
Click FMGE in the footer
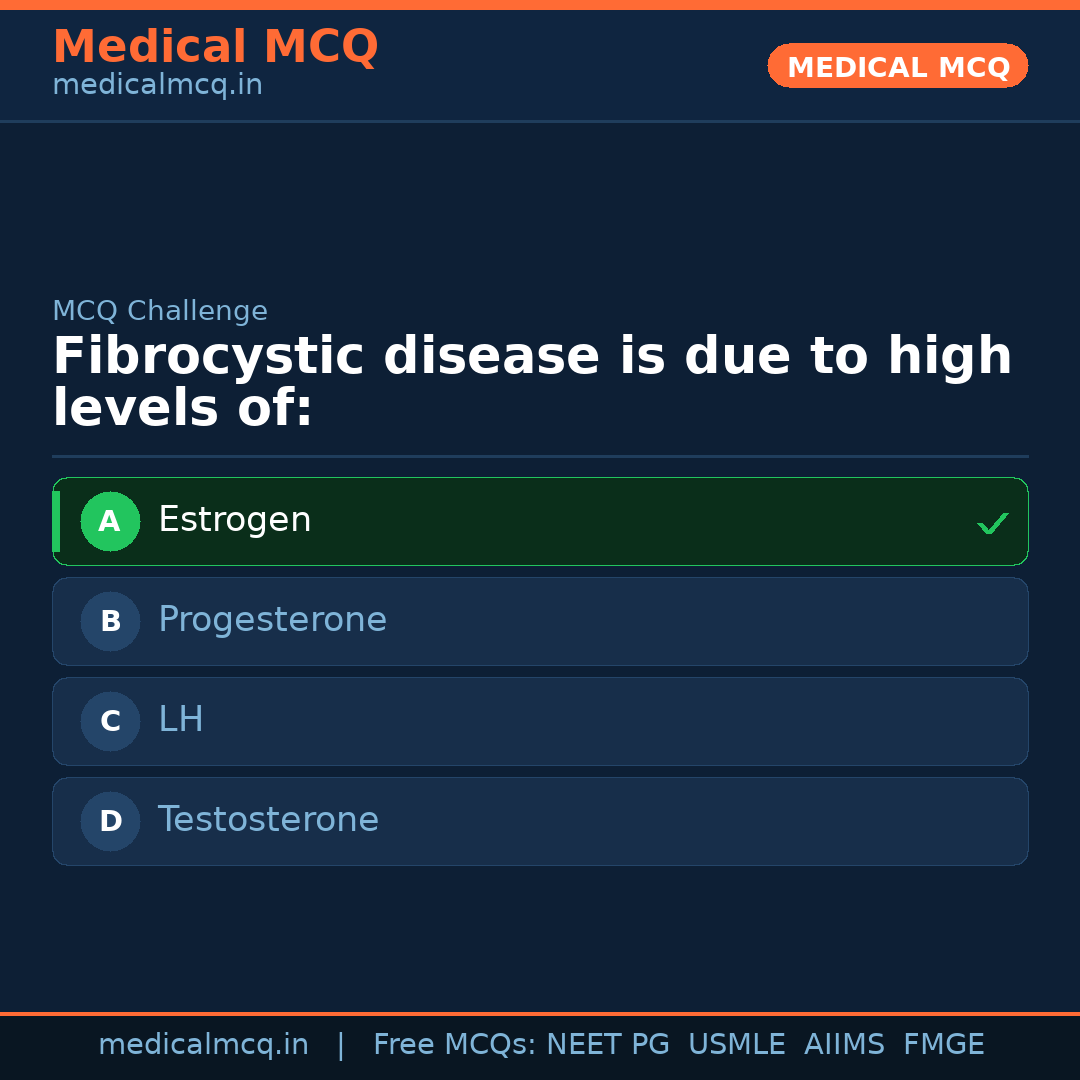[x=943, y=1045]
